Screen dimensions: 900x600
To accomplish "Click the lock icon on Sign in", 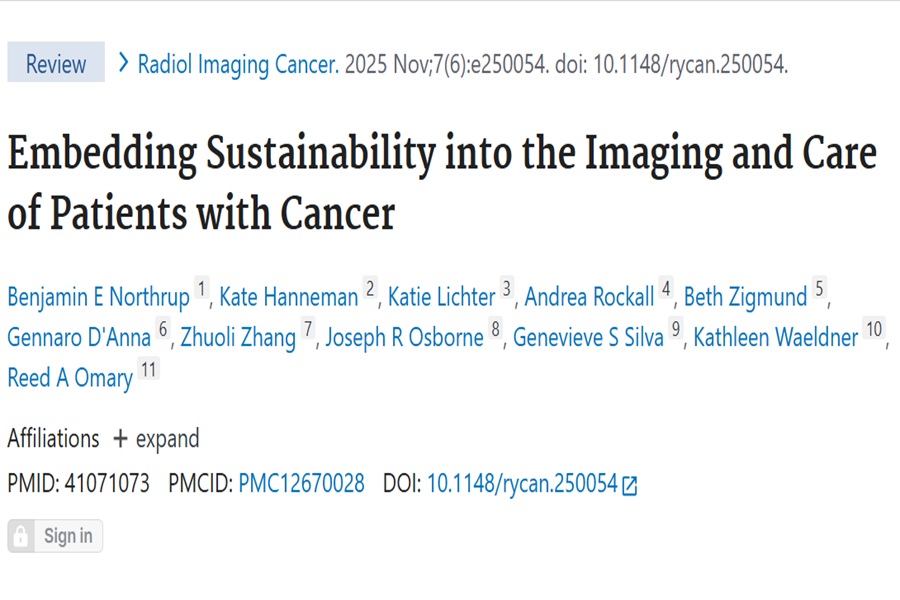I will [x=21, y=536].
